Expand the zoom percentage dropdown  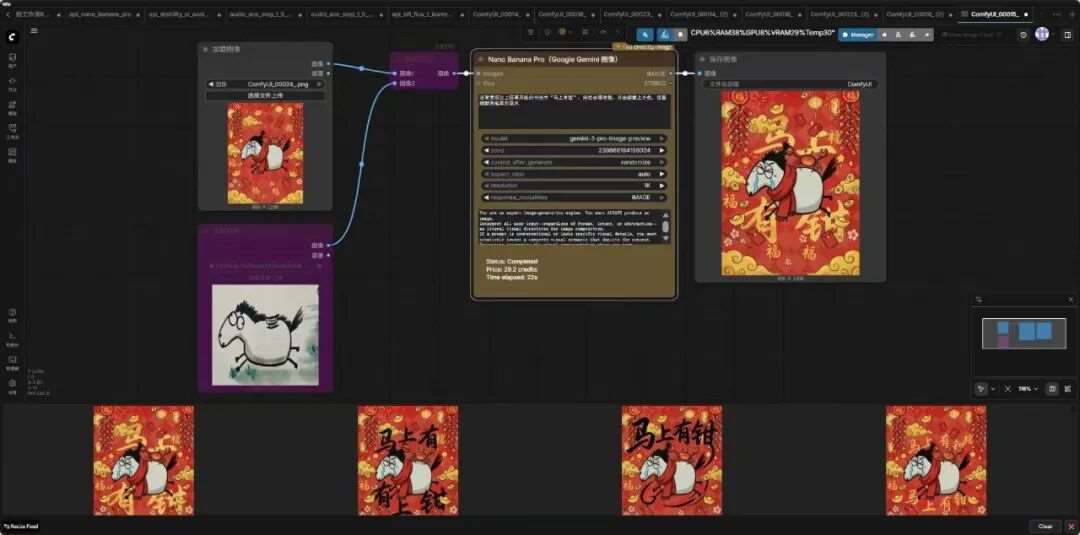[x=1027, y=389]
